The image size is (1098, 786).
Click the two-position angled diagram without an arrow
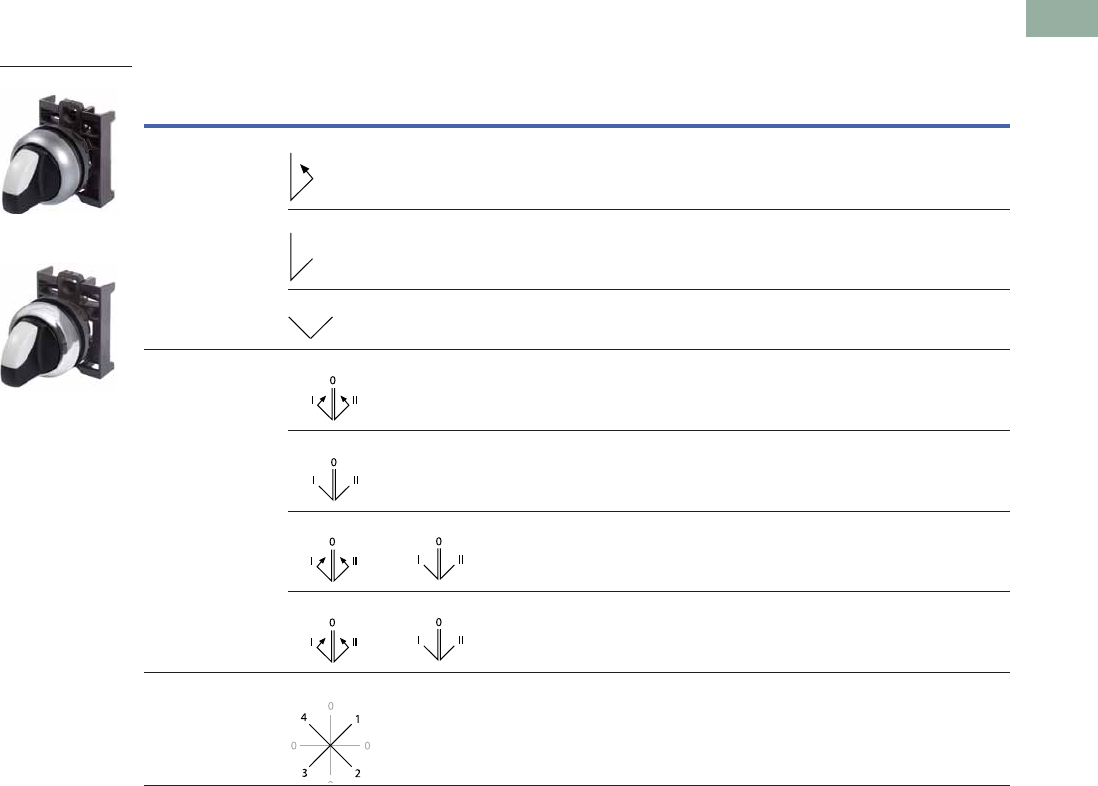coord(300,256)
